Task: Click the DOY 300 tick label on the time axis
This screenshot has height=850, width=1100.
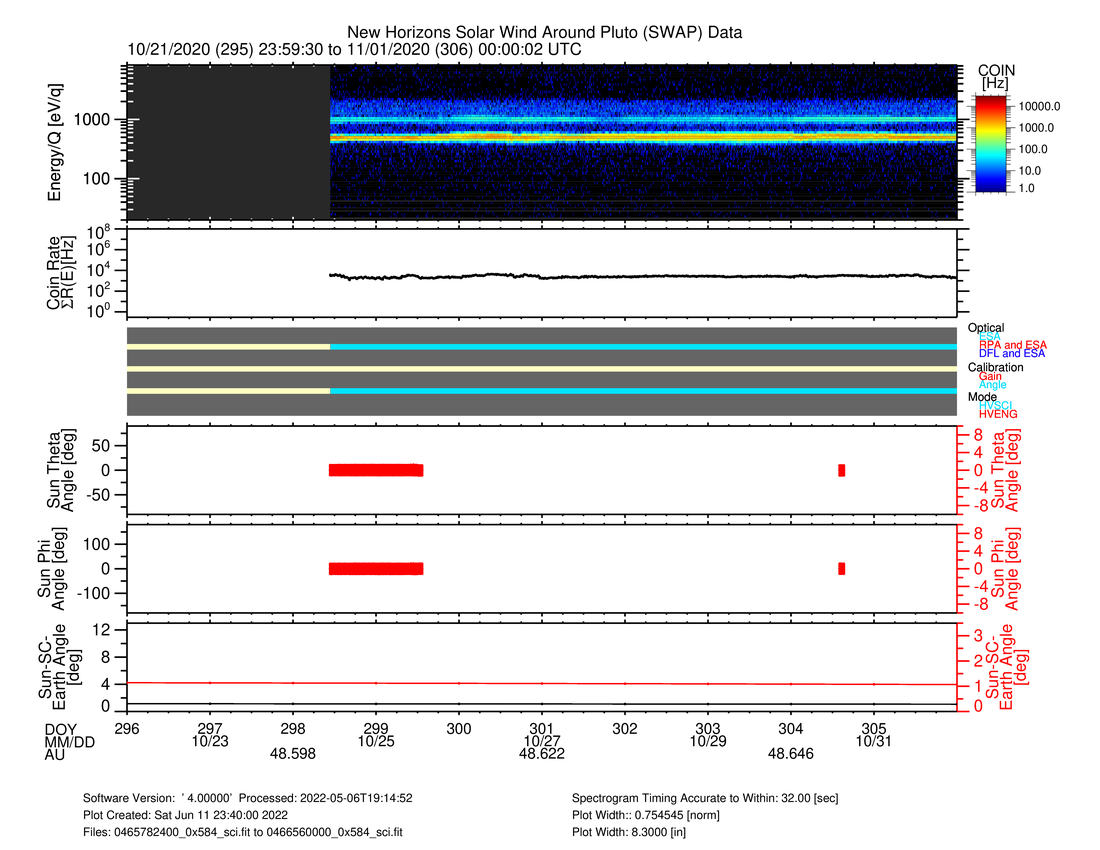Action: point(459,728)
